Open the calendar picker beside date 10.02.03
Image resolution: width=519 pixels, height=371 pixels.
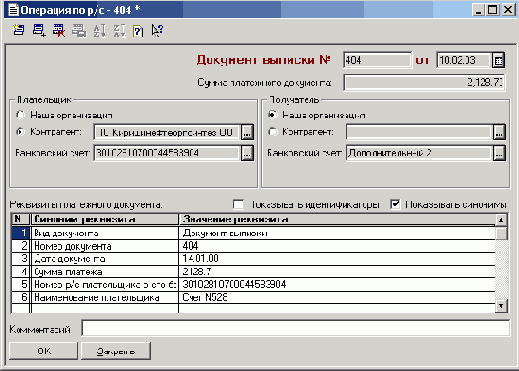tap(499, 60)
